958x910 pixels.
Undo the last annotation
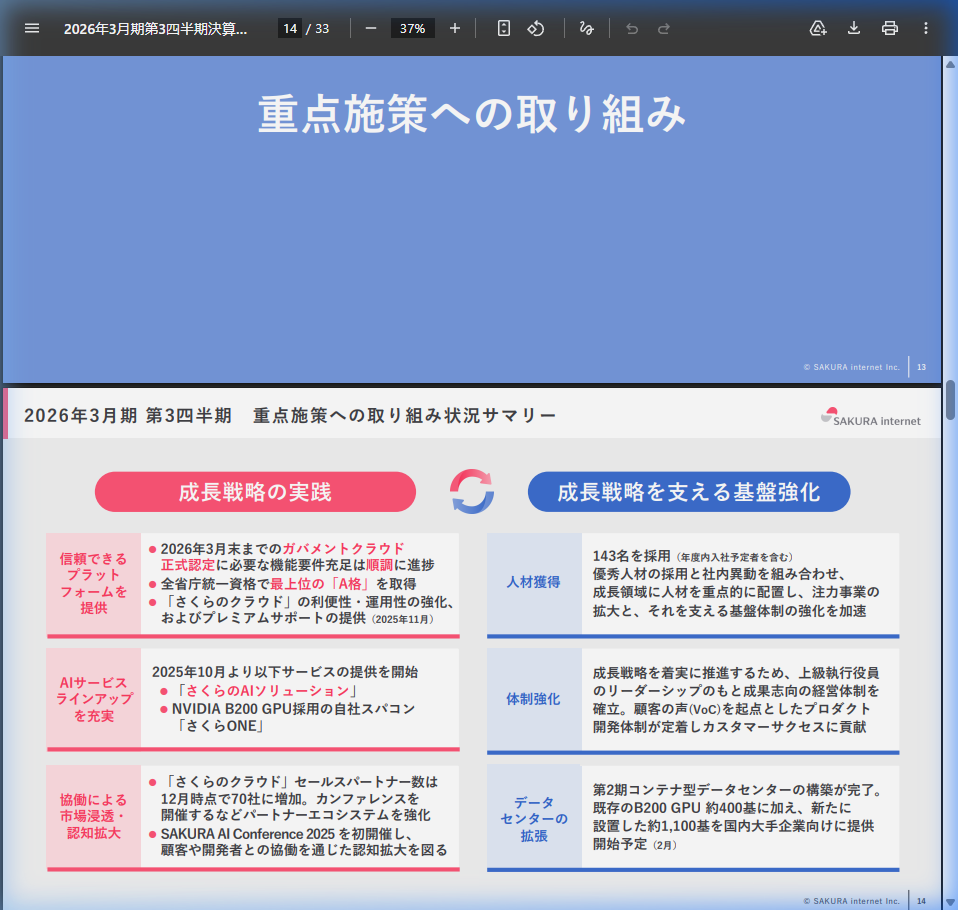[x=631, y=28]
